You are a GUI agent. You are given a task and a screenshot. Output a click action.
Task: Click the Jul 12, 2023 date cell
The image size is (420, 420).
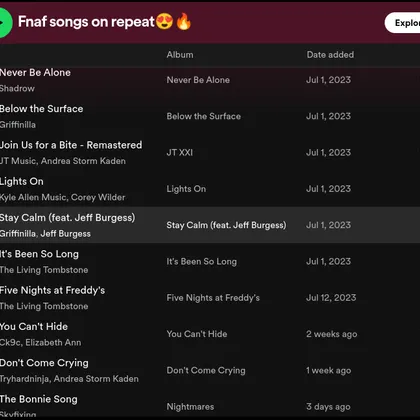[x=331, y=298]
